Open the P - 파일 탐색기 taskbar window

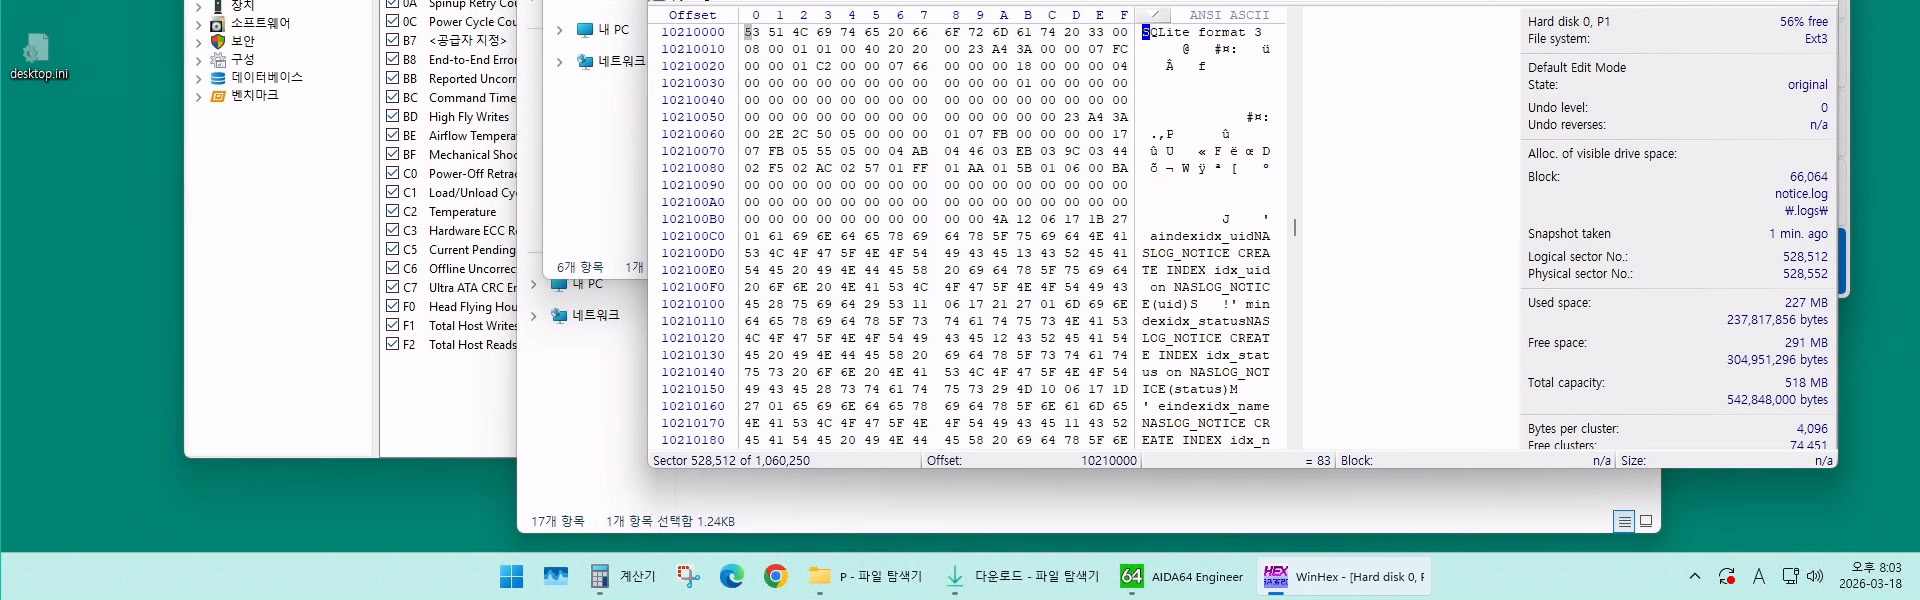(x=866, y=576)
